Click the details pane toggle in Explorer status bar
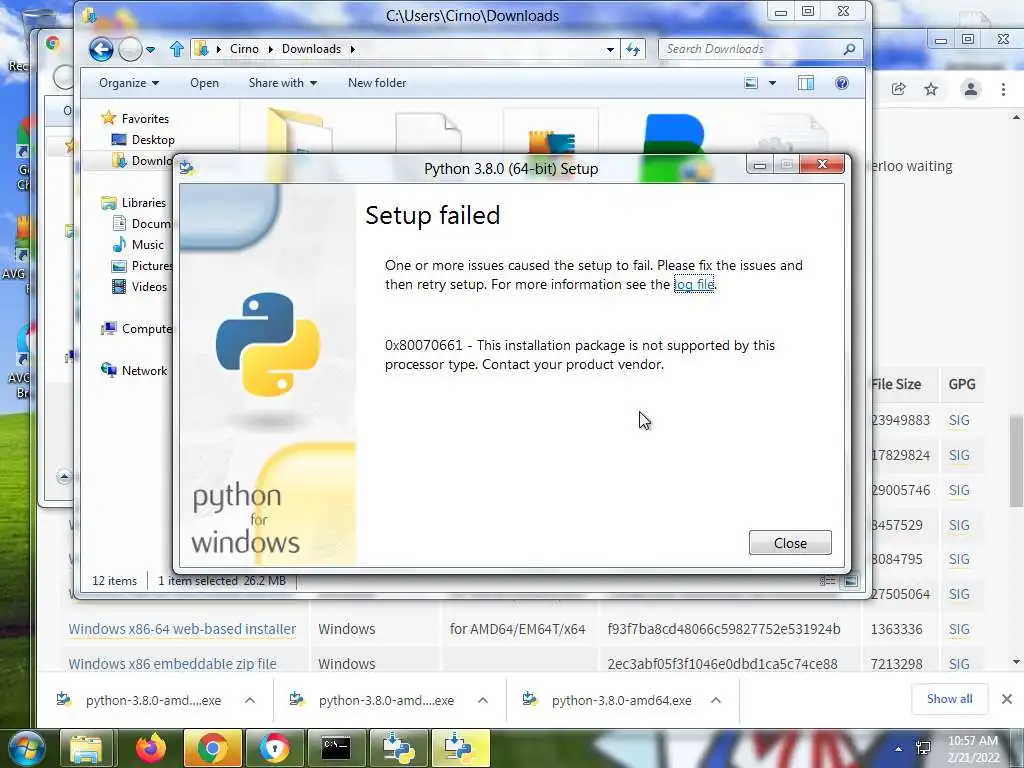The width and height of the screenshot is (1024, 768). click(827, 581)
